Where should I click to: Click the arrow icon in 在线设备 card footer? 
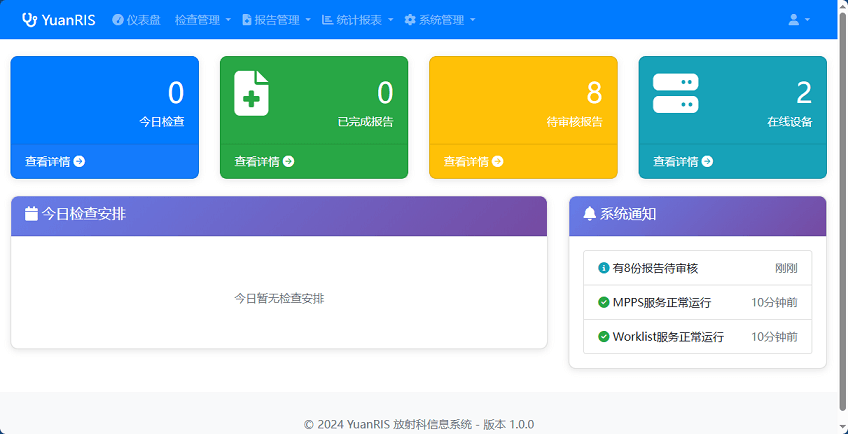(707, 161)
